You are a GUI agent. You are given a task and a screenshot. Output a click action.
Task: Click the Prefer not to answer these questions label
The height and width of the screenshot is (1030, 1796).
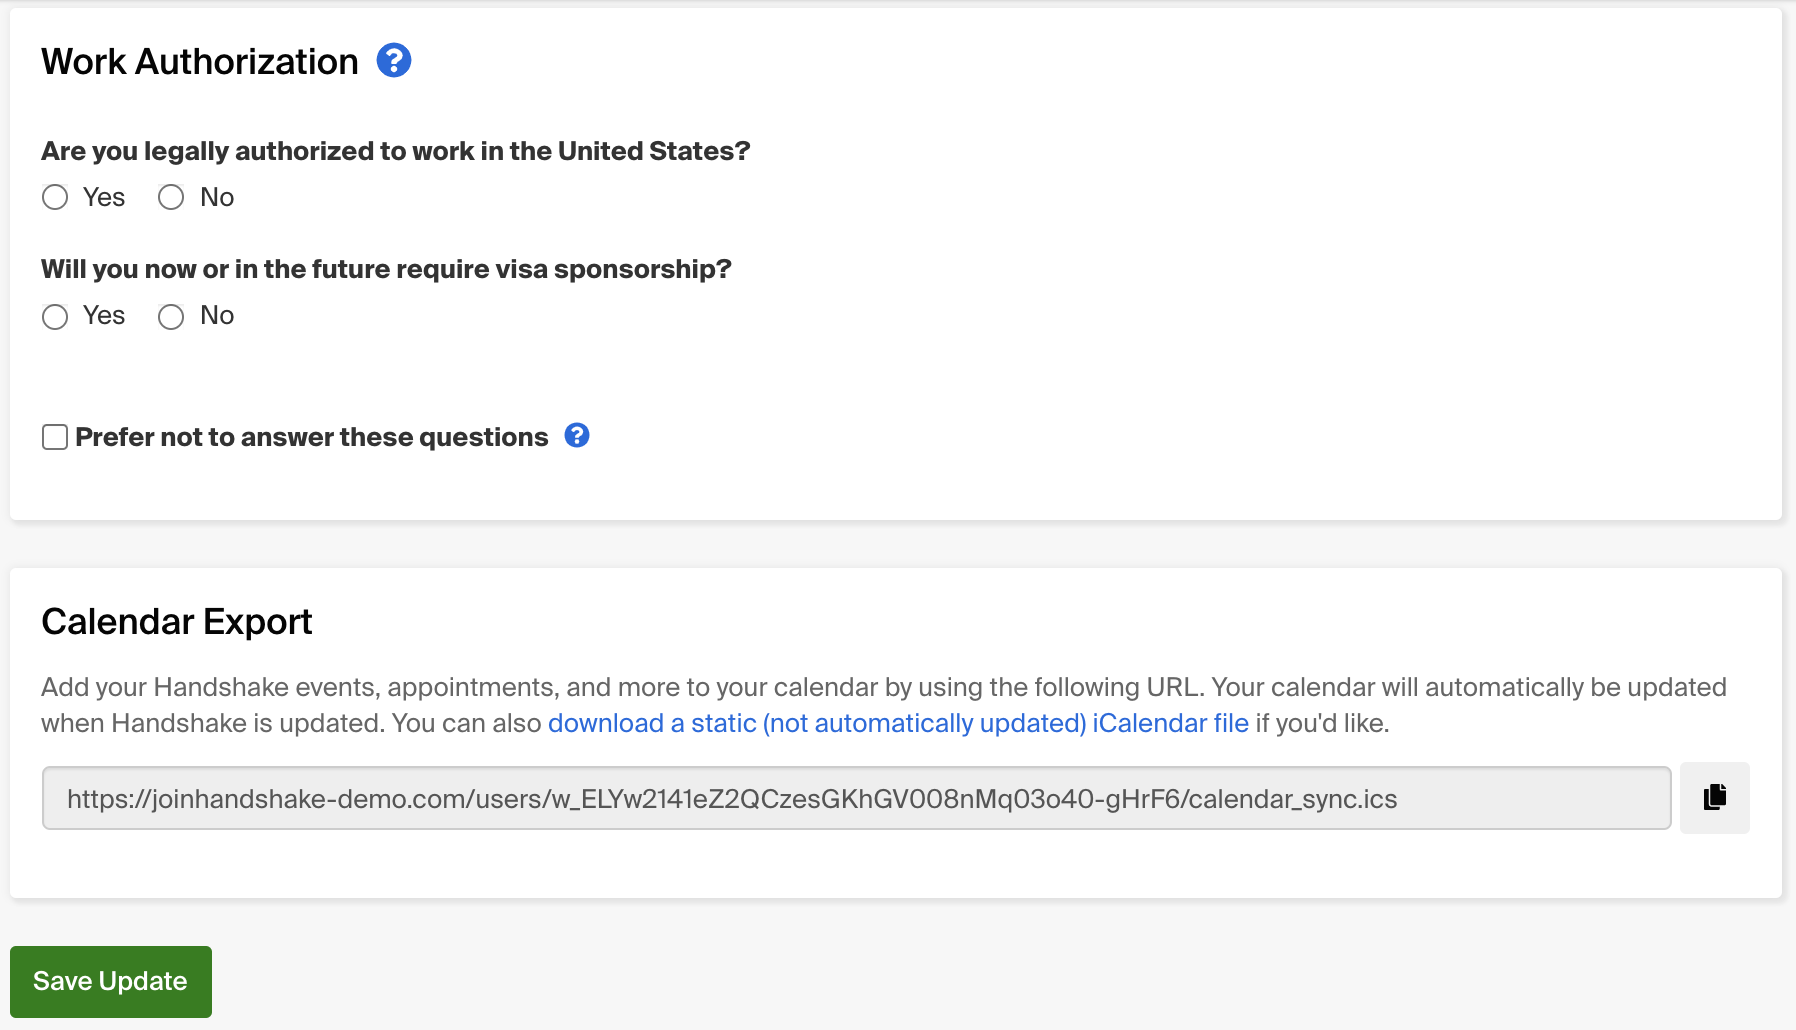pos(311,437)
